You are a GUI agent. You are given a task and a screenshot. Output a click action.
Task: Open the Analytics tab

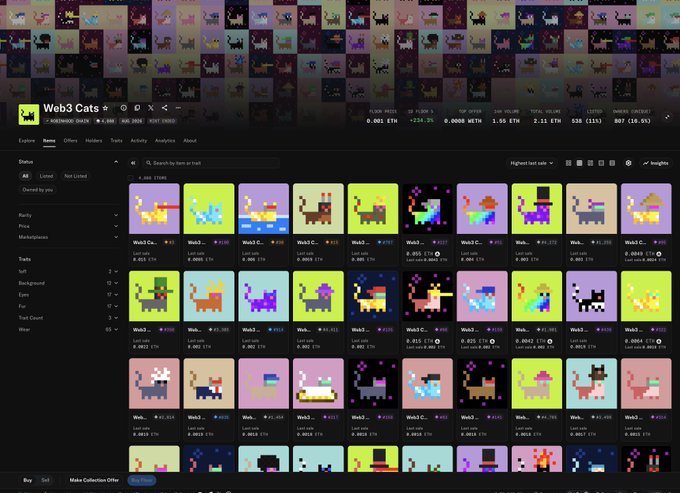(x=165, y=140)
